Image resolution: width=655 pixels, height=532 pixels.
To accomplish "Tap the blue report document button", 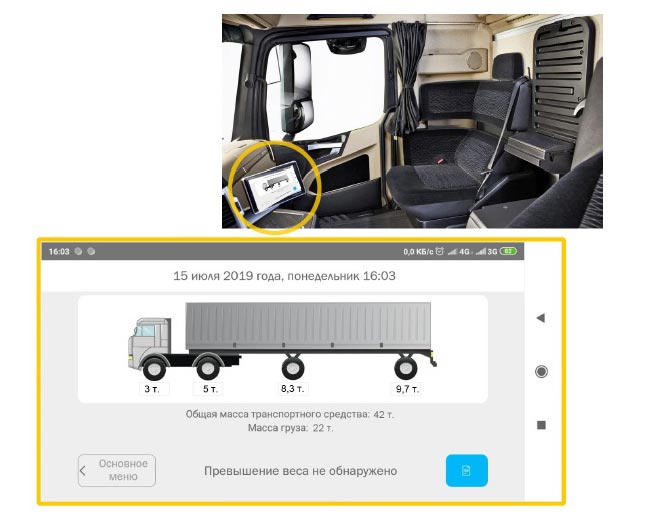I will click(466, 470).
